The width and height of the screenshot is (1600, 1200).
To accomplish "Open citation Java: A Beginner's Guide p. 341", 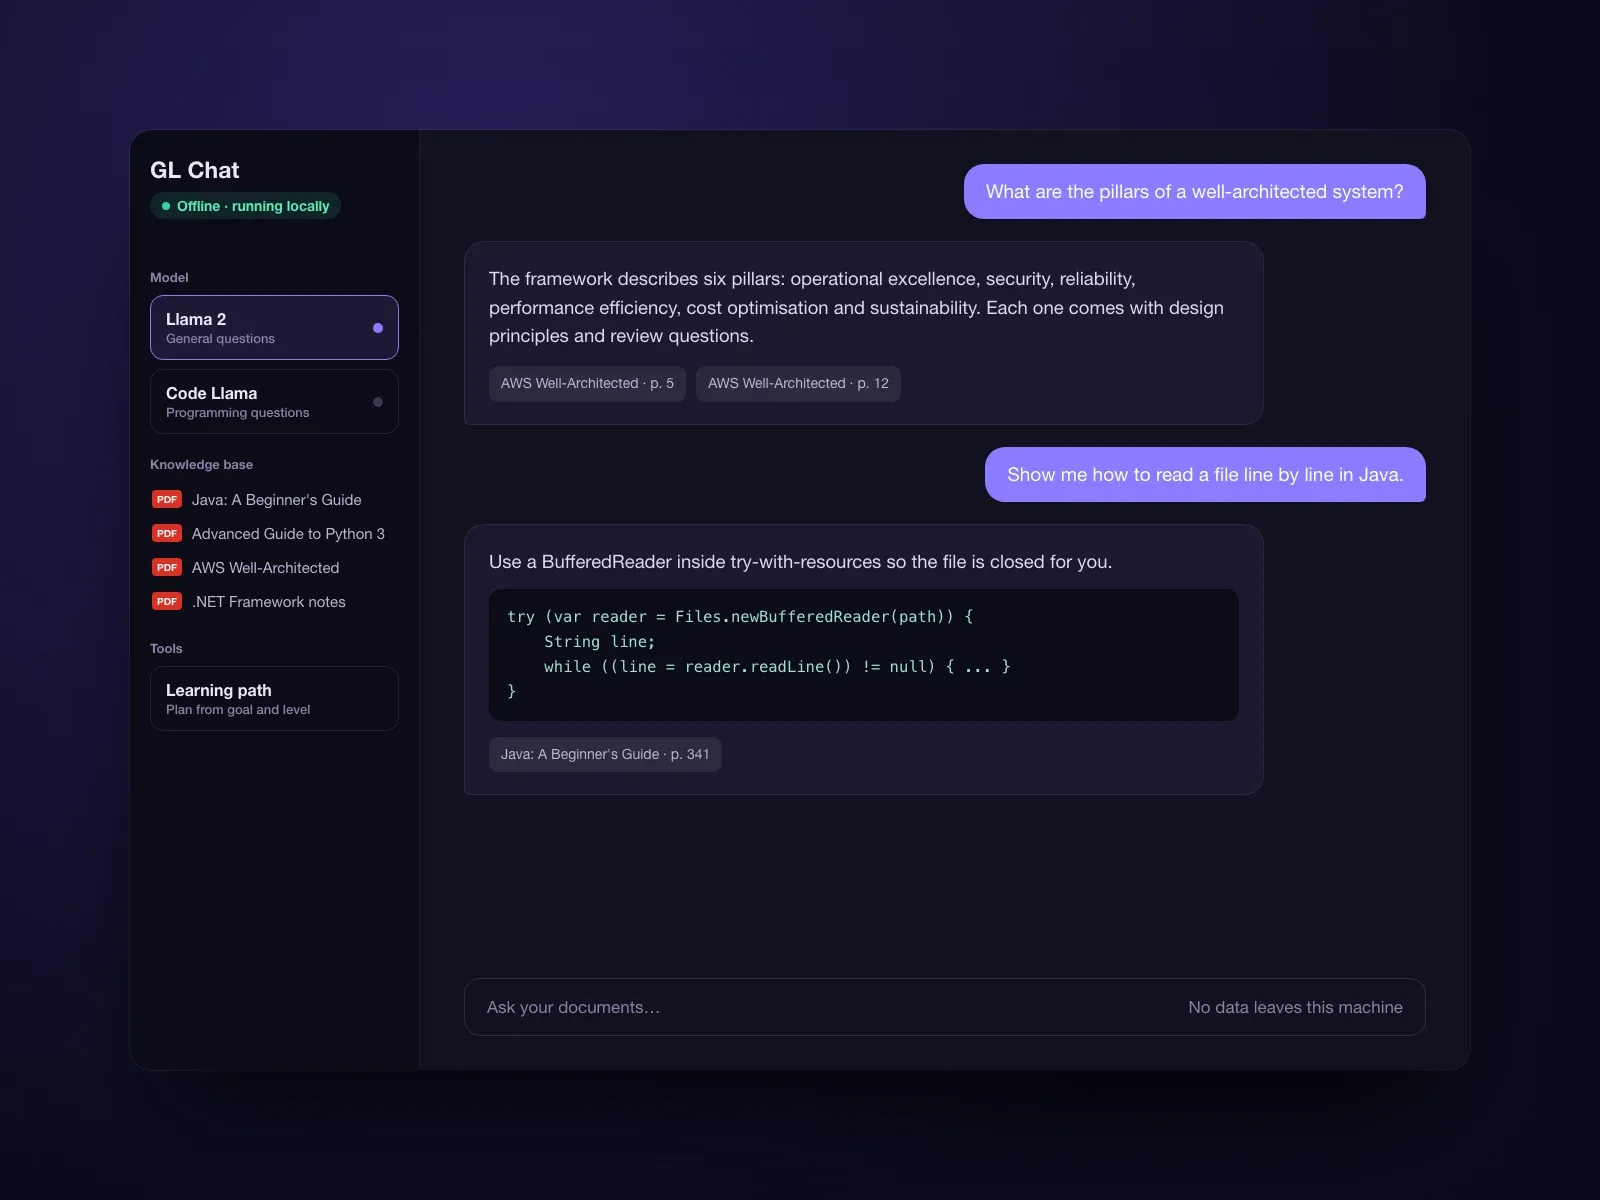I will pyautogui.click(x=605, y=754).
